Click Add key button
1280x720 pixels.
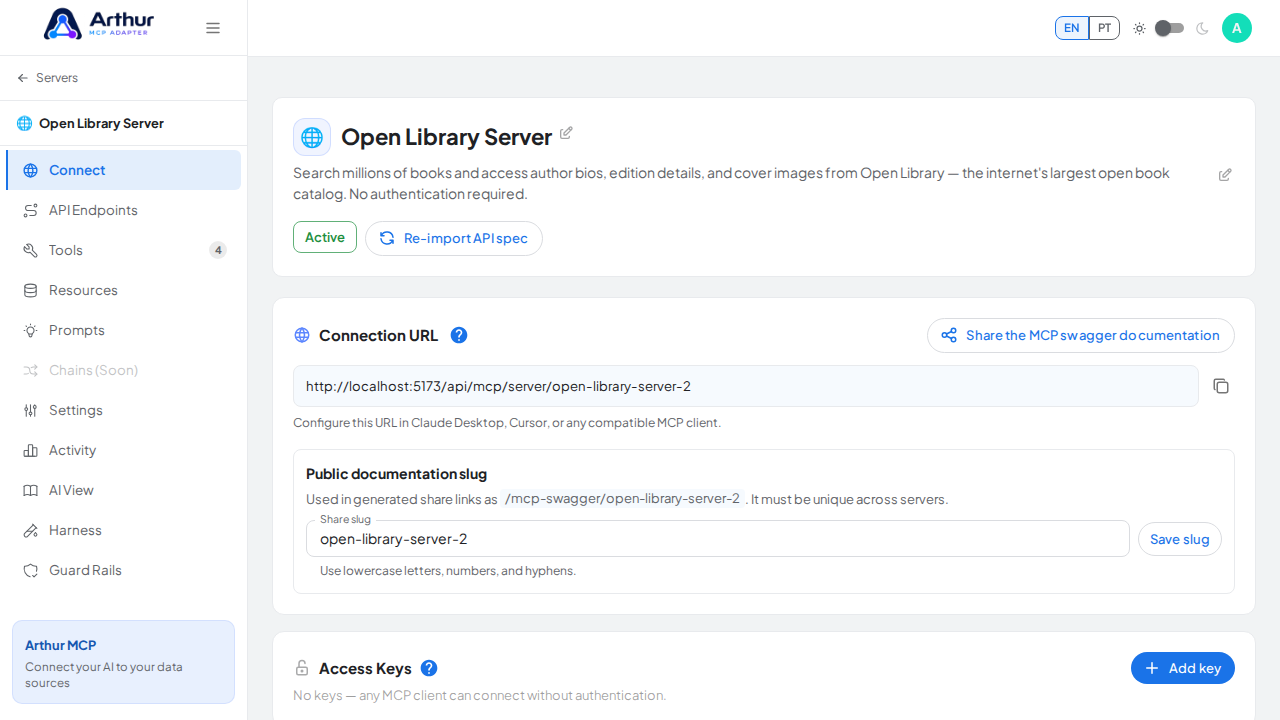[1183, 668]
